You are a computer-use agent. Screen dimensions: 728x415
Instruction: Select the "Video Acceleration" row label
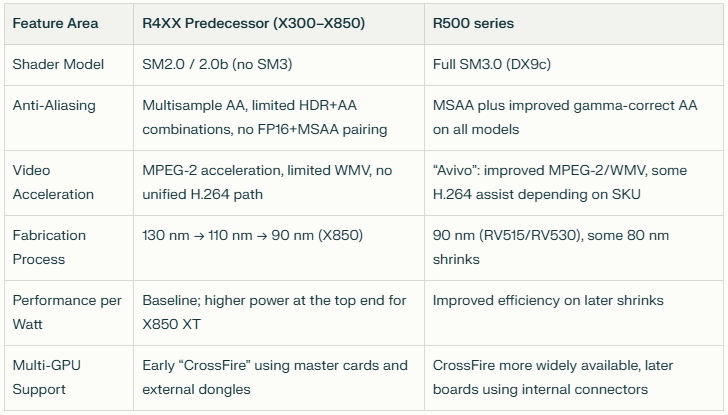point(53,182)
